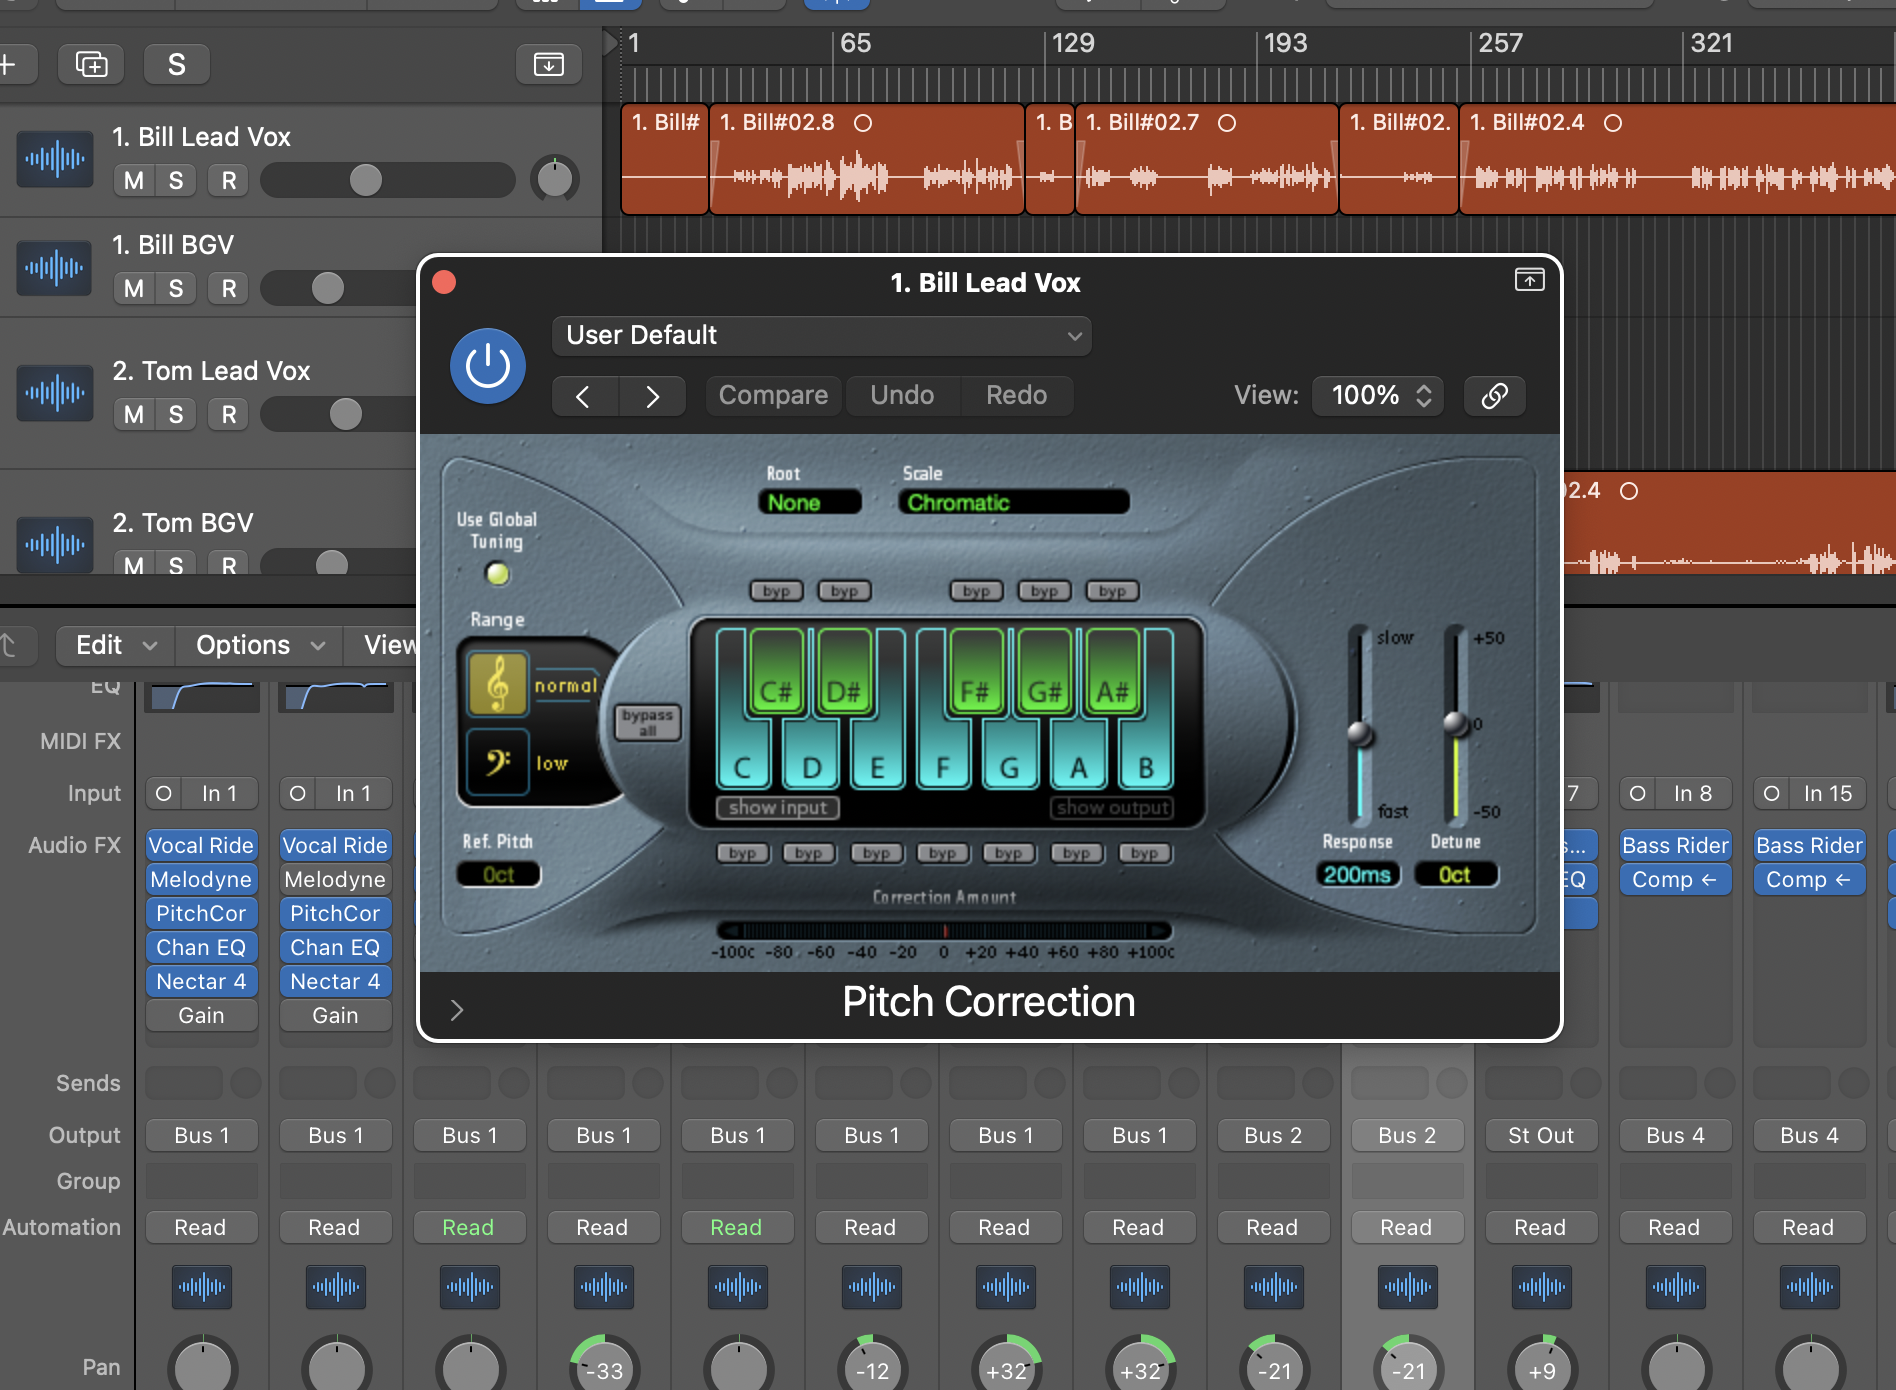Screen dimensions: 1896x1390
Task: Select the bass clef low range
Action: [498, 763]
